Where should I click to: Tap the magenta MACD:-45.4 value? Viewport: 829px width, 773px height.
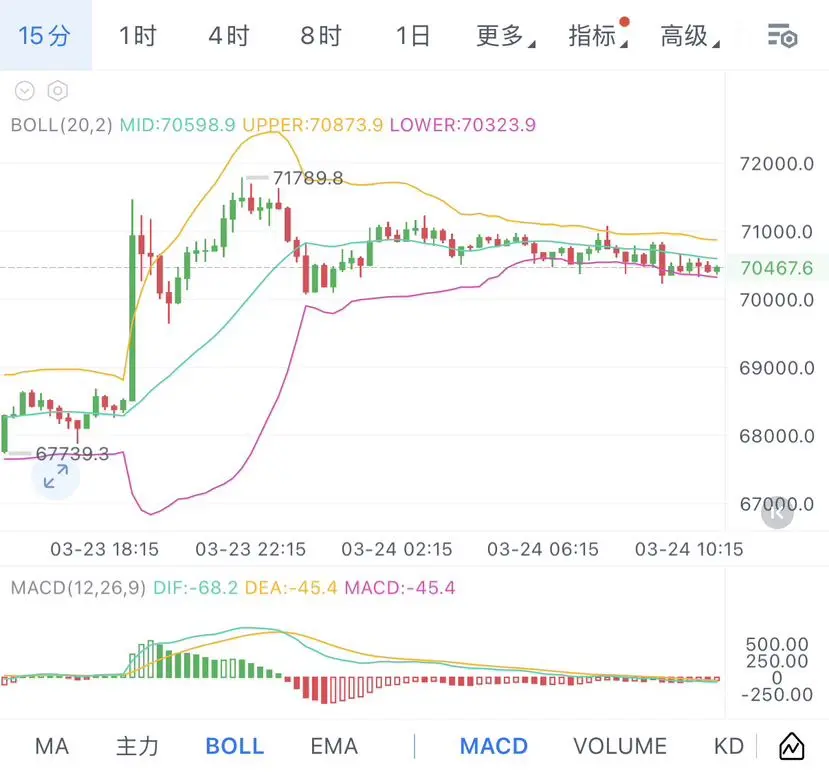400,587
